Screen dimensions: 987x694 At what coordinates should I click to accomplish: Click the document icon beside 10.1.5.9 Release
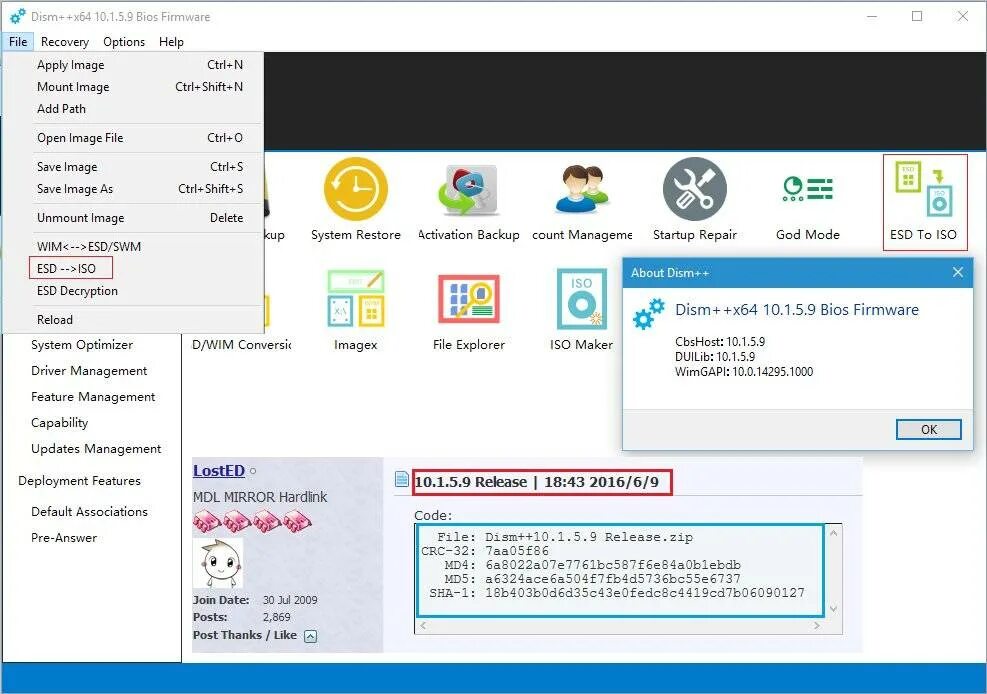point(401,479)
